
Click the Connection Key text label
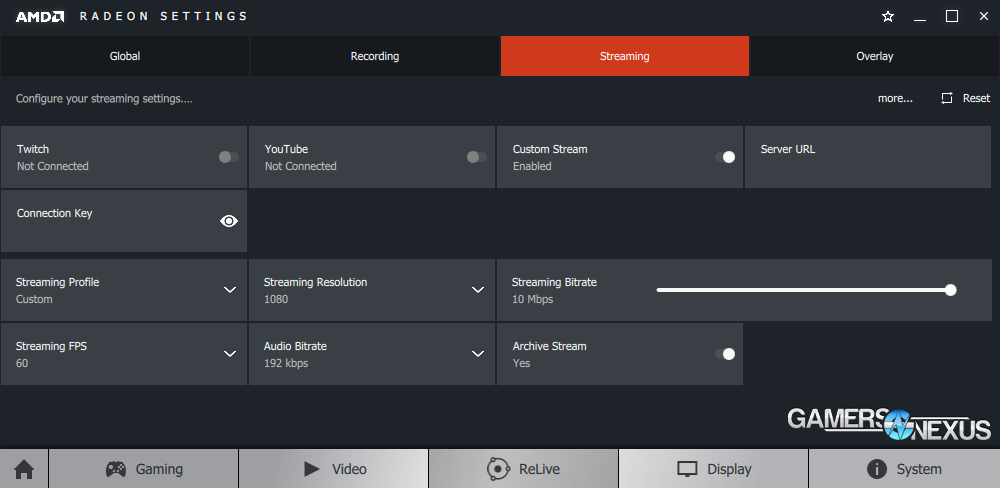pyautogui.click(x=55, y=213)
